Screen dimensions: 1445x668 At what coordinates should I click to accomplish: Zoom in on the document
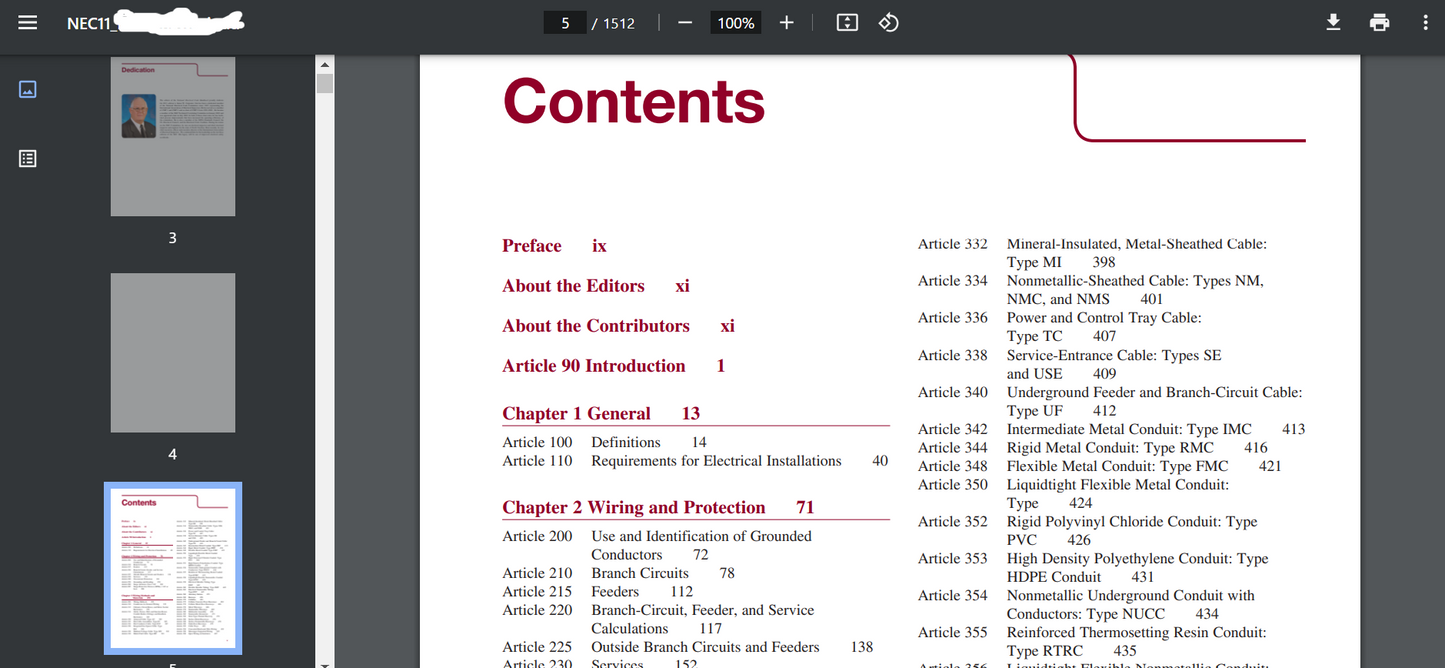786,22
